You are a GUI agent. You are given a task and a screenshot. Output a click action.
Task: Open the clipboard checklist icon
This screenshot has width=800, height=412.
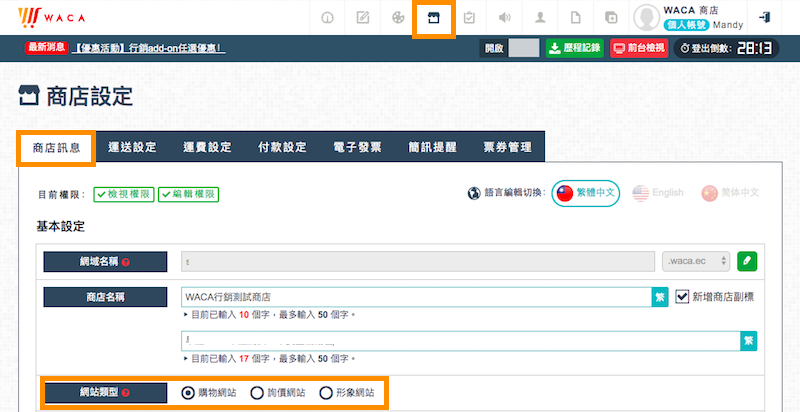pyautogui.click(x=469, y=18)
